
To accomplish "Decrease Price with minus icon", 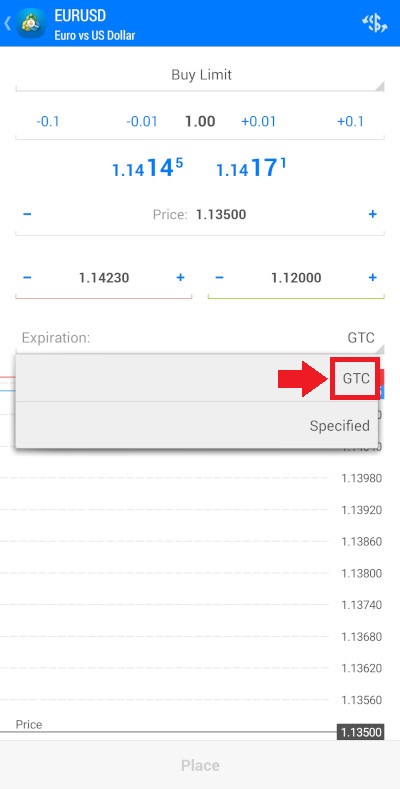I will point(27,215).
